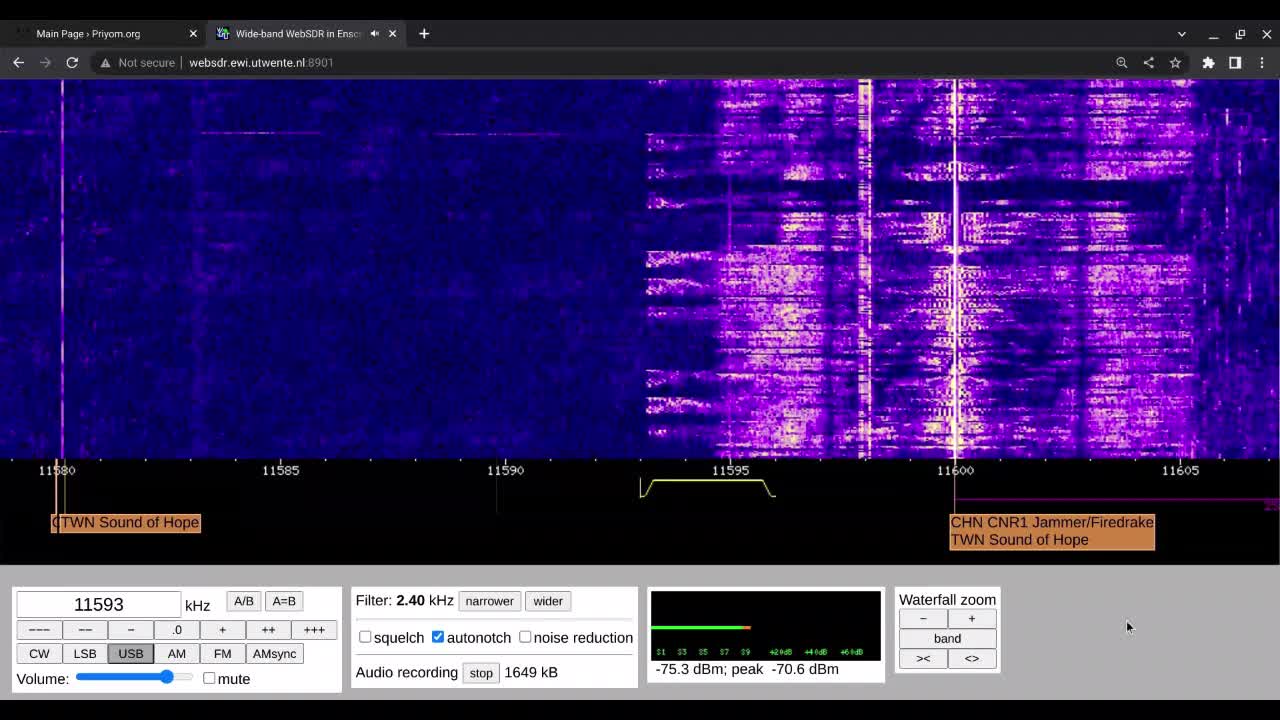This screenshot has width=1280, height=720.
Task: Mute the tab audio speaker icon
Action: click(375, 33)
